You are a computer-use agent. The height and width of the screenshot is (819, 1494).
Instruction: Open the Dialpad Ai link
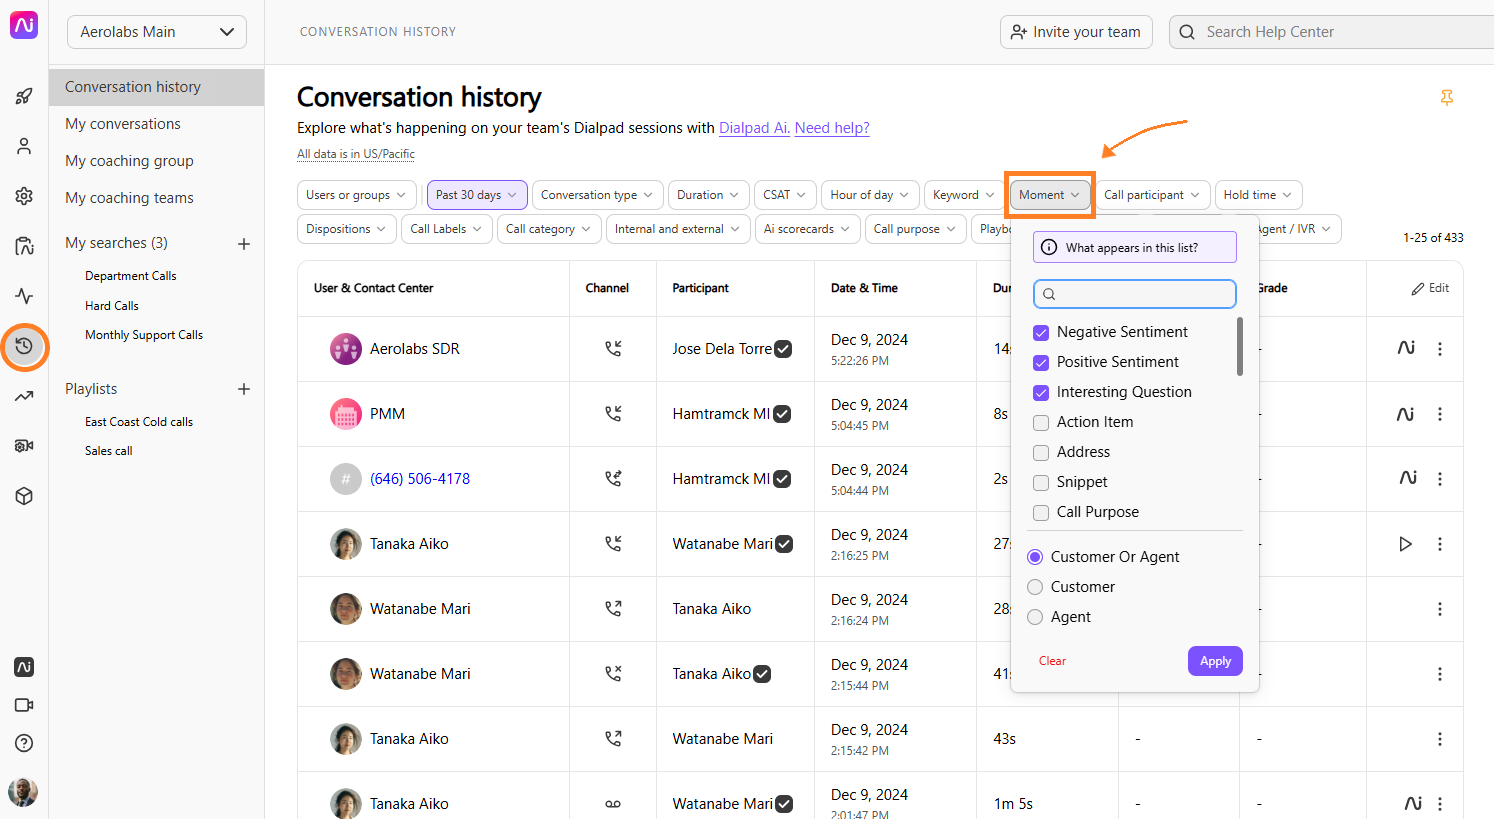(x=754, y=128)
